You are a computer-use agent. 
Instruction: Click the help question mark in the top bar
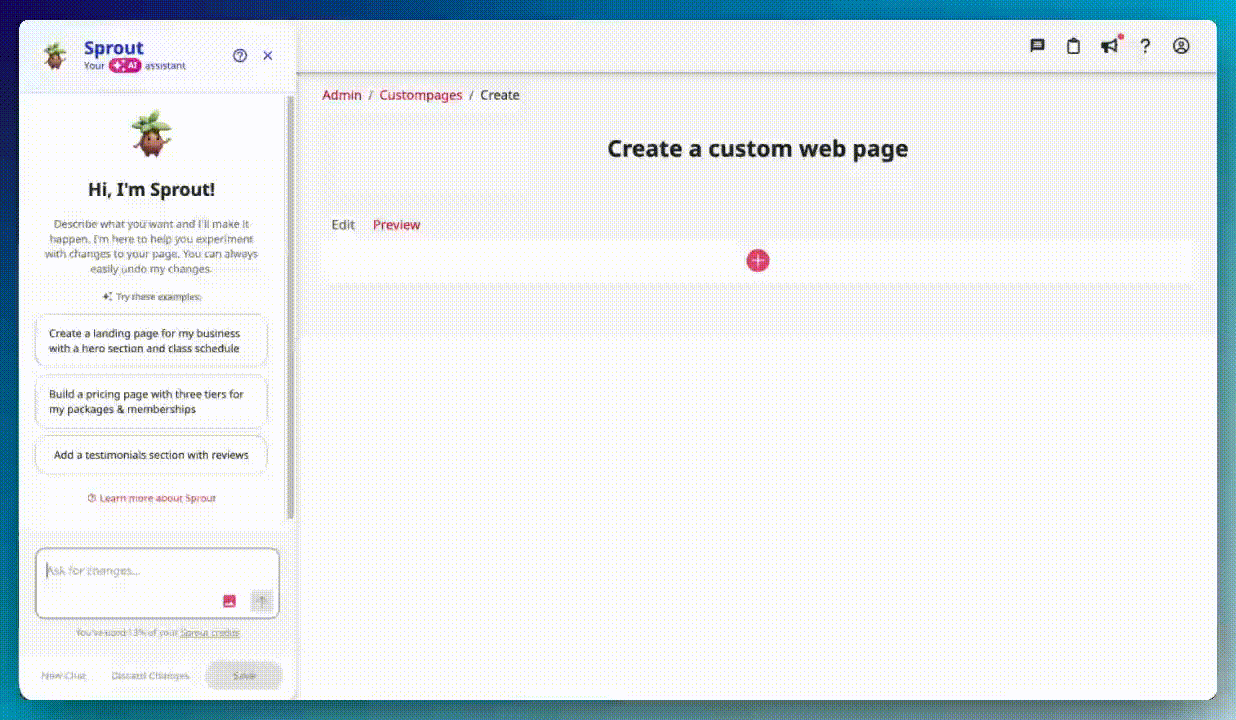click(1145, 46)
